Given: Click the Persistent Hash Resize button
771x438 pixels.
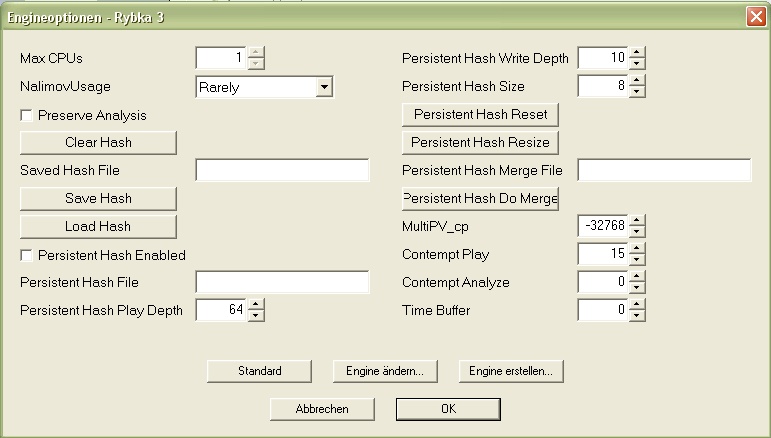Looking at the screenshot, I should [x=480, y=143].
